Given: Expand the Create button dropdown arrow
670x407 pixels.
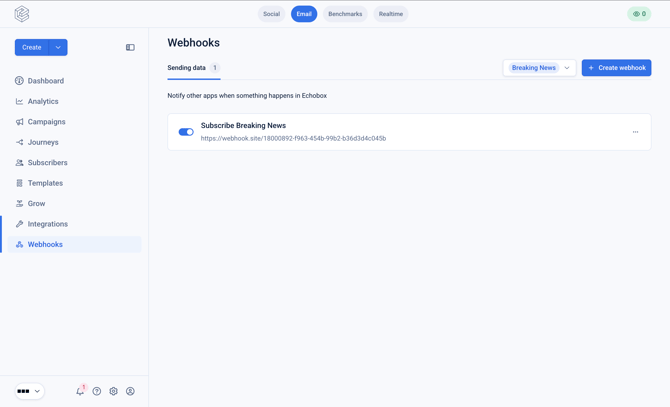Looking at the screenshot, I should pos(58,47).
